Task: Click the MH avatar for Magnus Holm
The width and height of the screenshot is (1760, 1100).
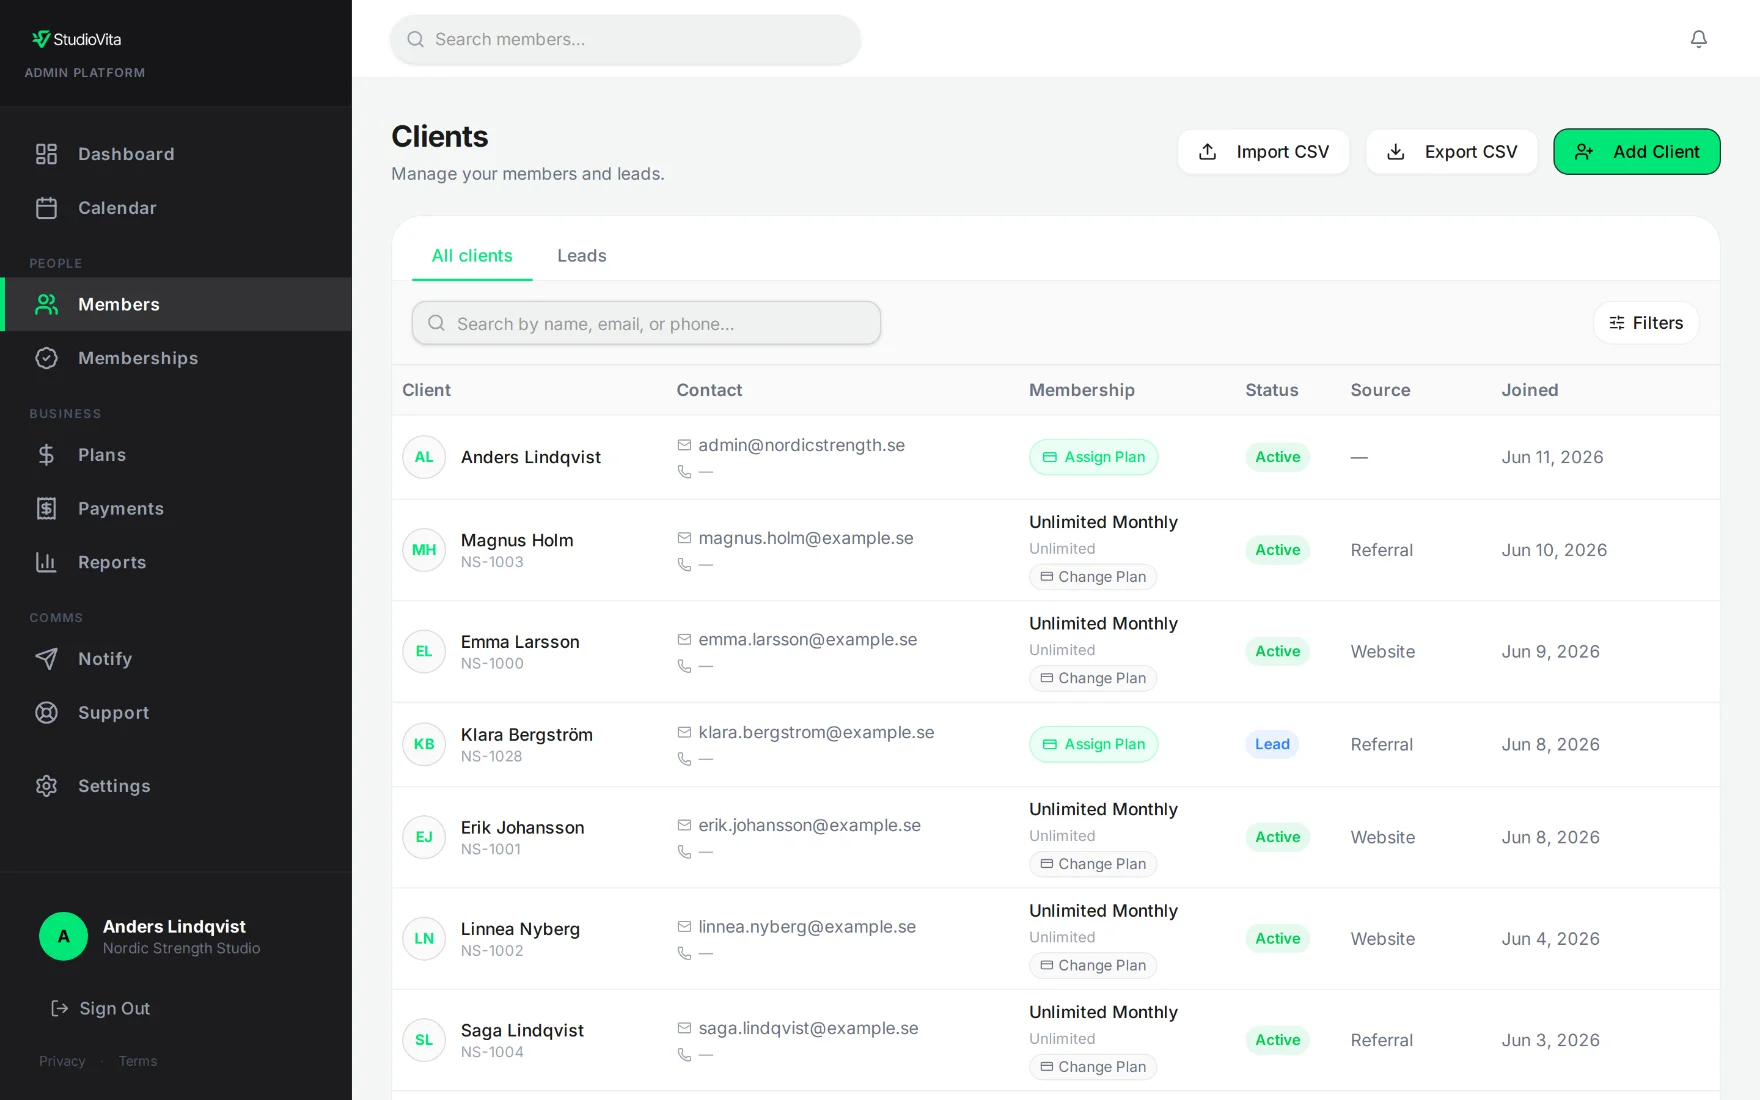Action: (424, 550)
